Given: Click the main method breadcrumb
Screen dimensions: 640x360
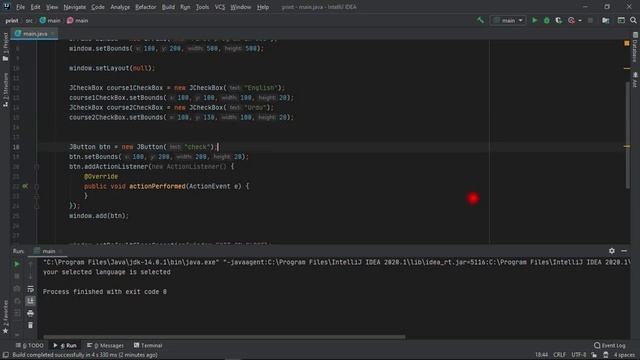Looking at the screenshot, I should pos(78,20).
